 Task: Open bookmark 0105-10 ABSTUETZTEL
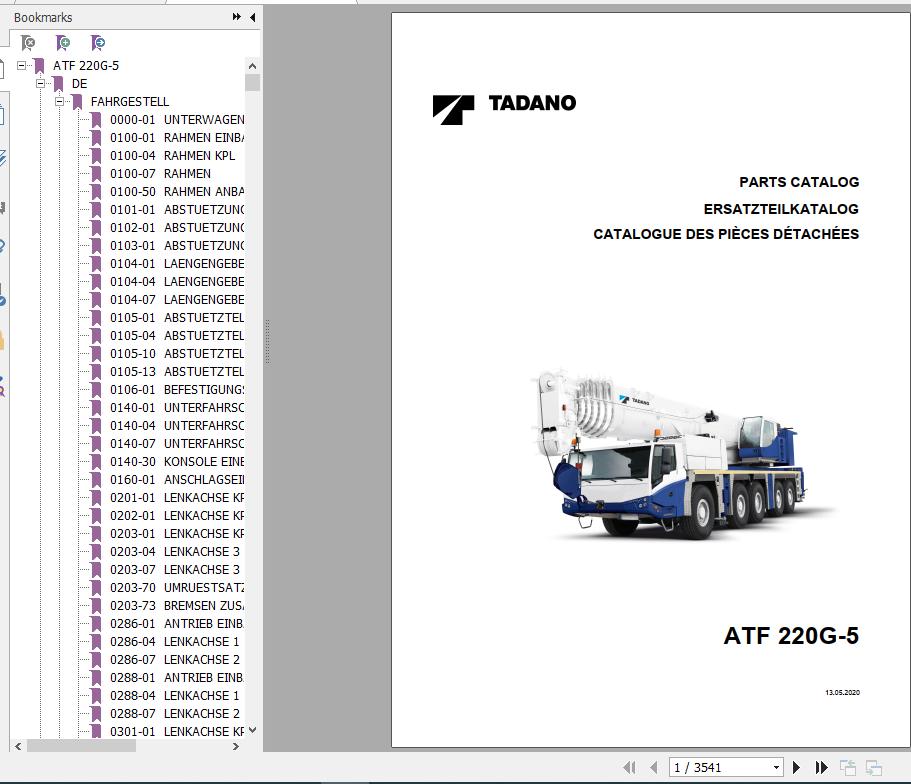(177, 354)
